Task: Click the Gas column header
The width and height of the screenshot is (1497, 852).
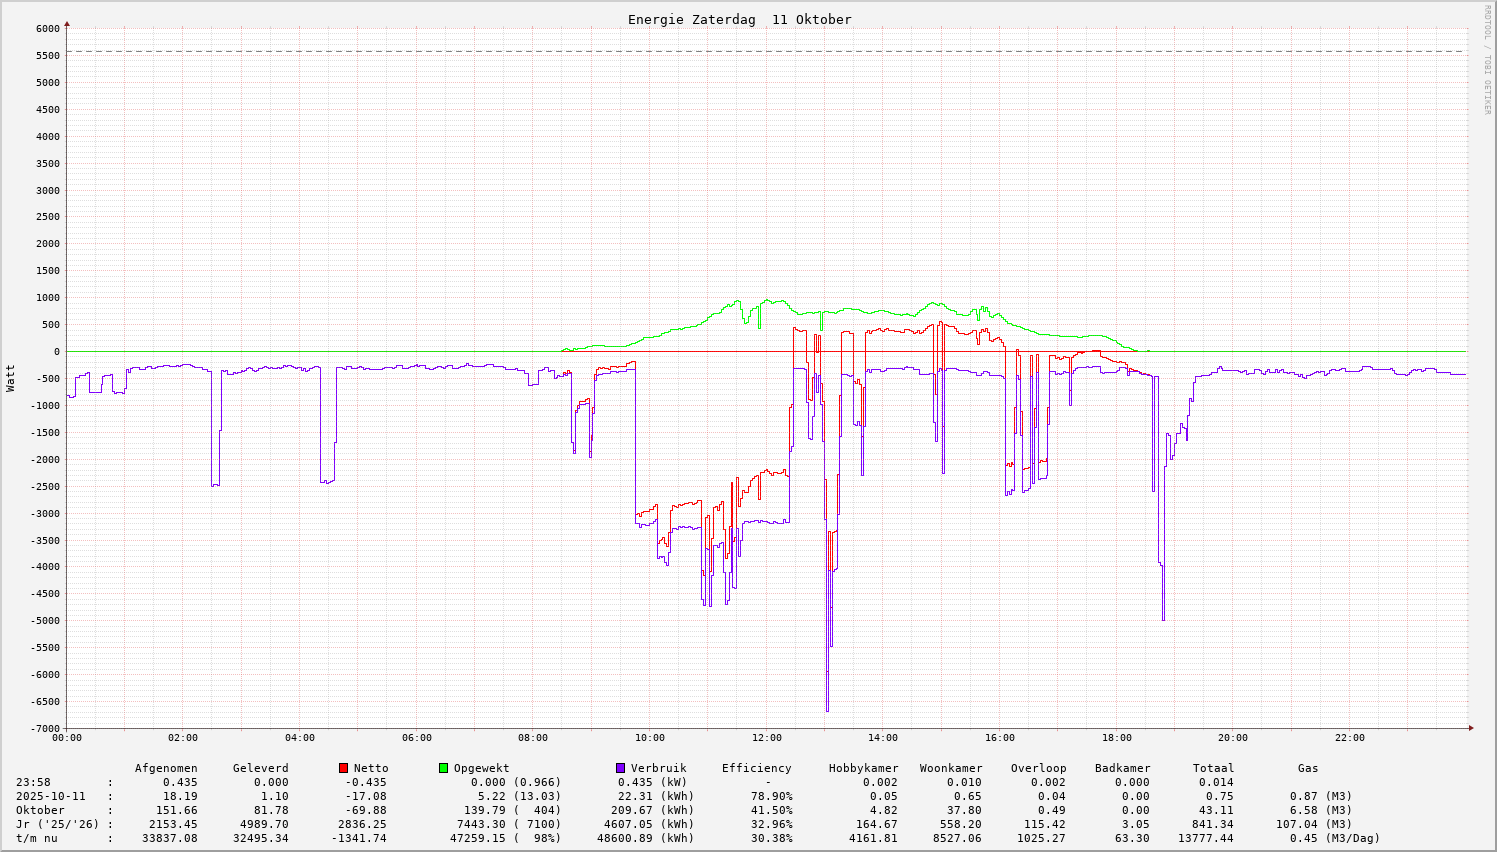Action: [x=1308, y=768]
